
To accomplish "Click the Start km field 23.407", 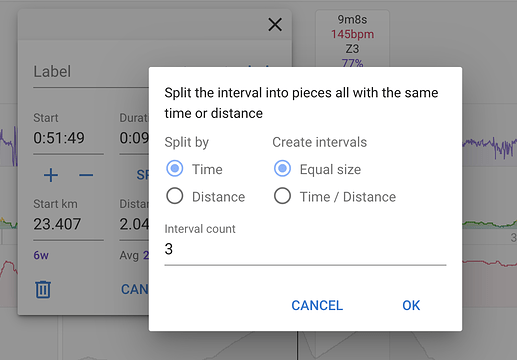I will click(x=68, y=224).
